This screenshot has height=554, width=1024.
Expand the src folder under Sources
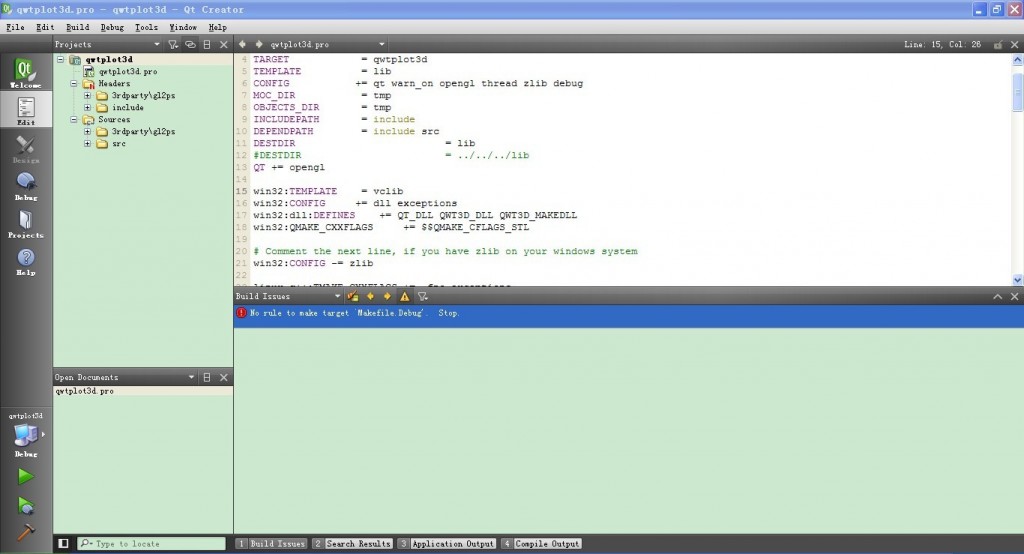click(88, 144)
